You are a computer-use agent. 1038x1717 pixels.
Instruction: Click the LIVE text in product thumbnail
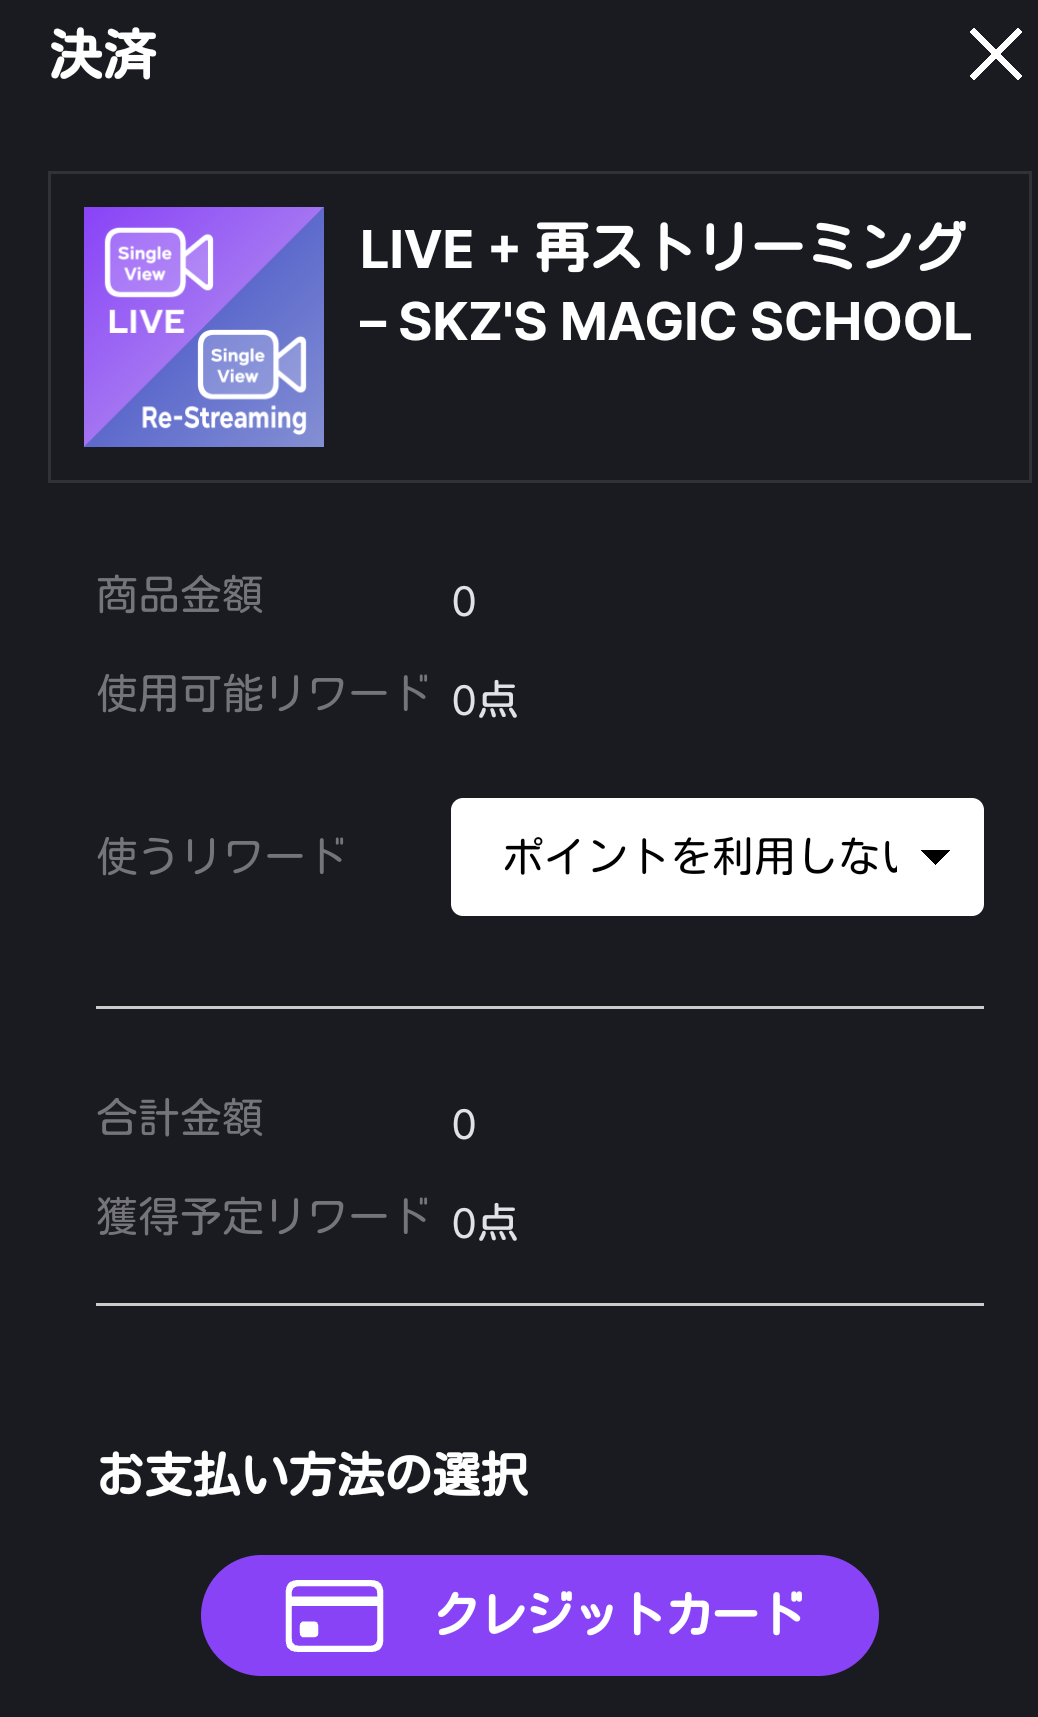pos(146,322)
